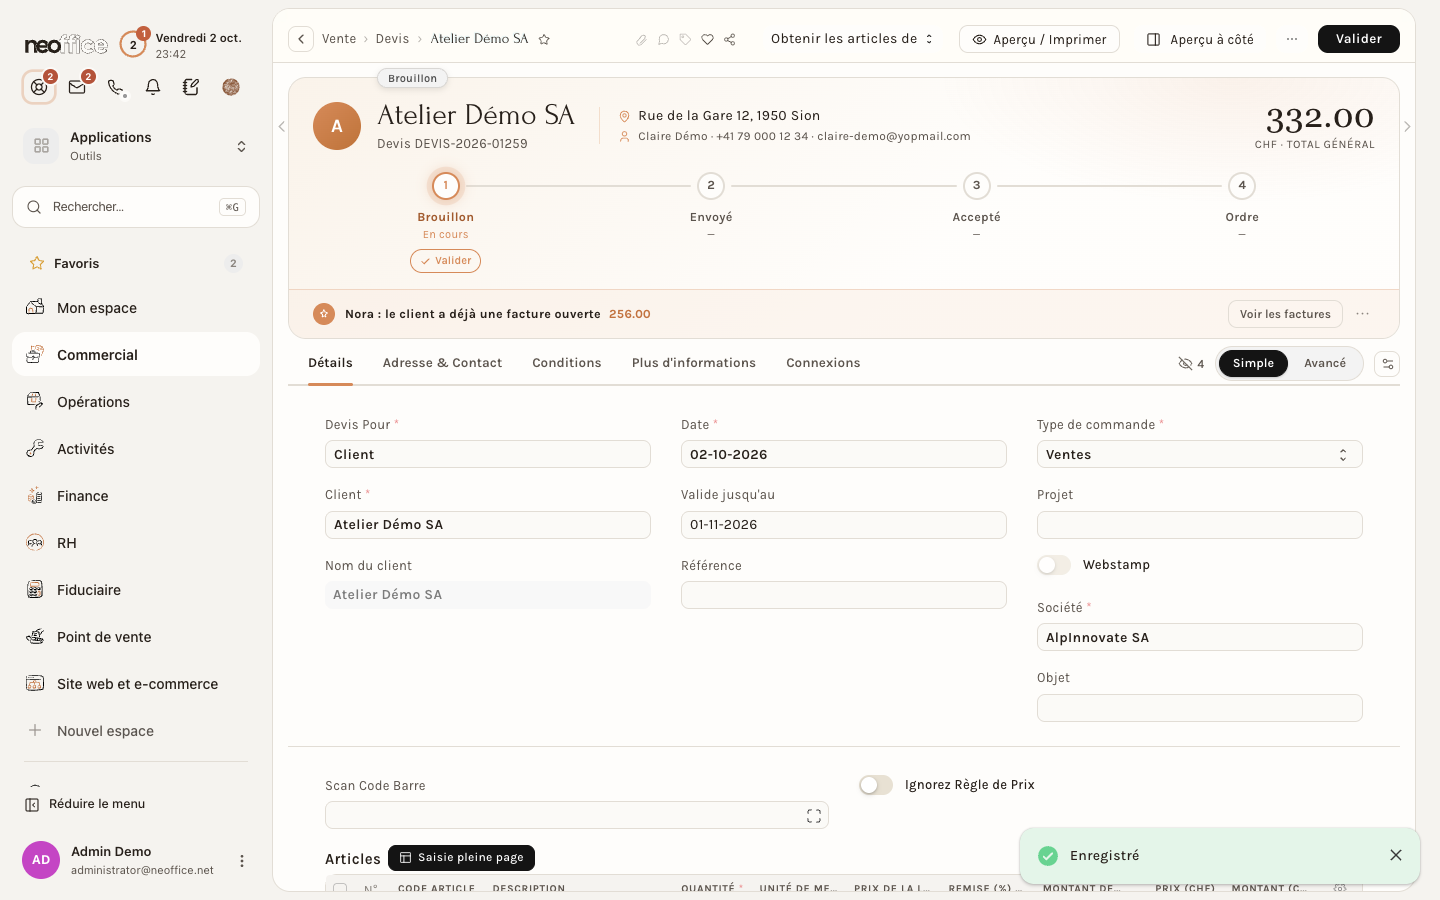Mark the quote as favorite with the star

pyautogui.click(x=544, y=39)
